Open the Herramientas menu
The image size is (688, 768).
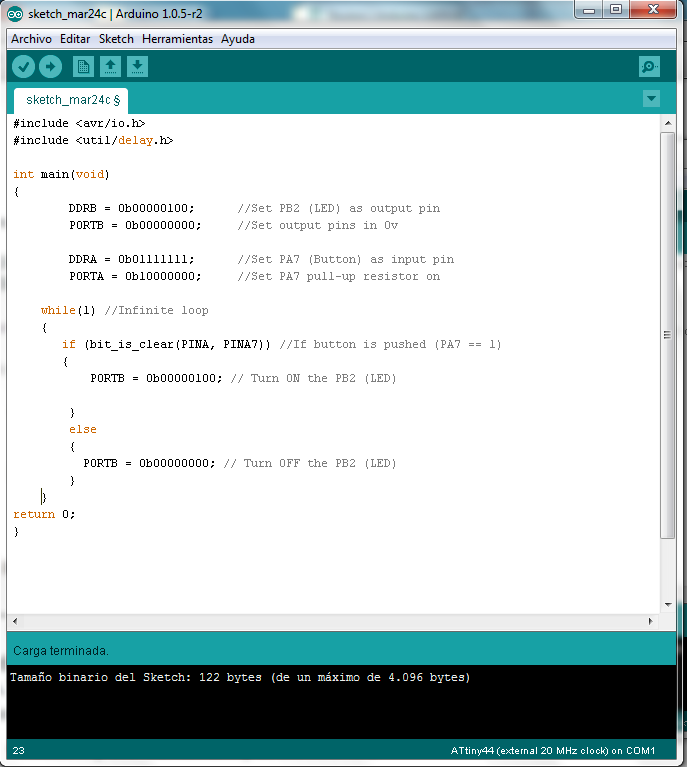[177, 39]
